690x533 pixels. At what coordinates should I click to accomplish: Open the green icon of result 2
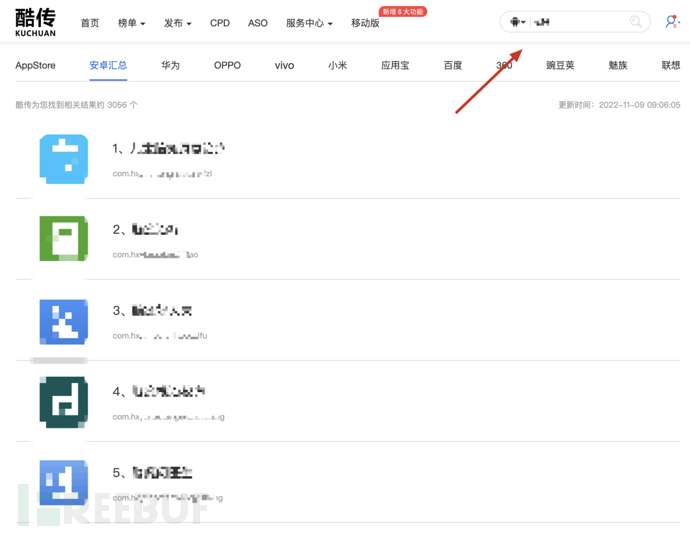click(64, 238)
